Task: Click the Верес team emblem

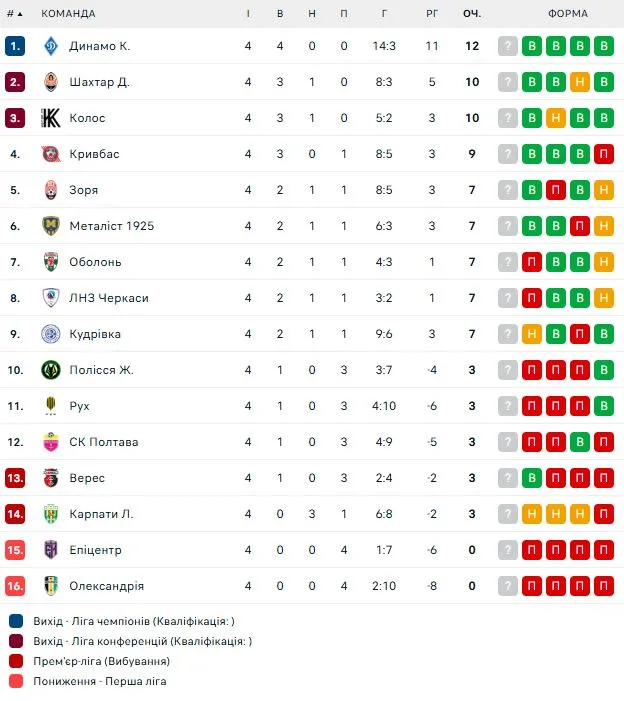Action: pos(51,478)
